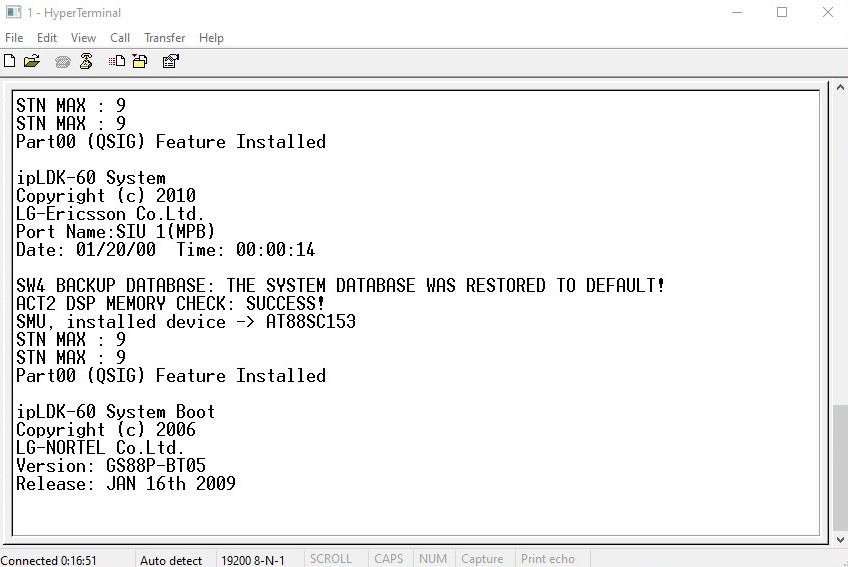Open the Help menu
This screenshot has height=567, width=848.
click(211, 38)
